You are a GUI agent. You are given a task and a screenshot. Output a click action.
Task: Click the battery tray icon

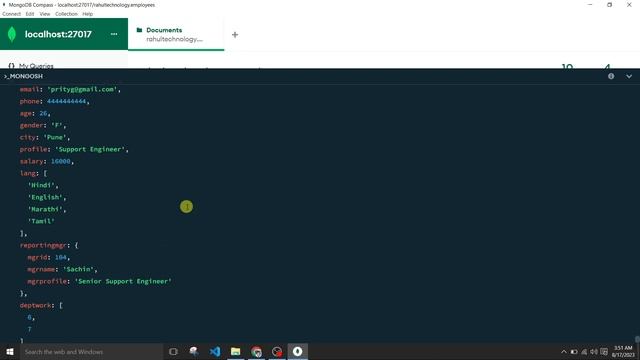tap(574, 352)
